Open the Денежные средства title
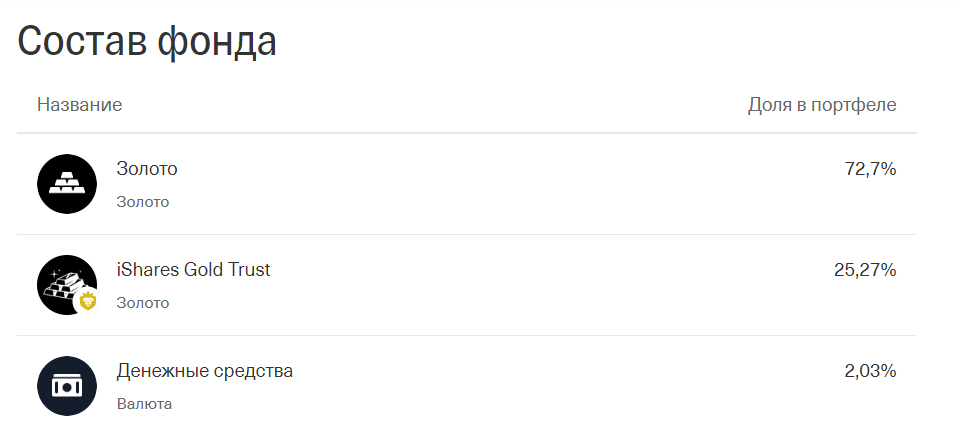 (205, 371)
